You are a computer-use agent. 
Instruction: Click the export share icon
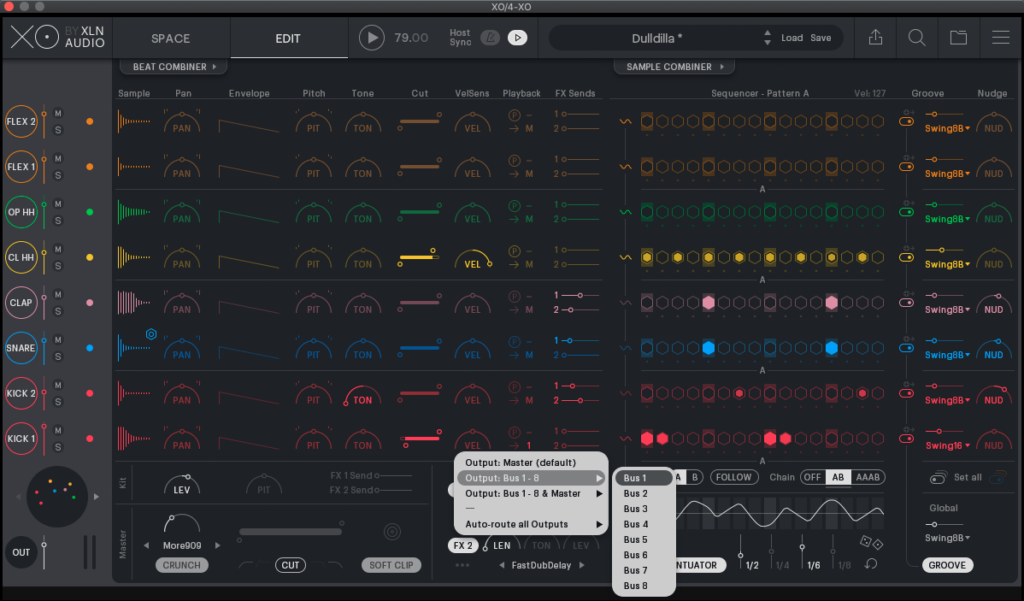[875, 38]
